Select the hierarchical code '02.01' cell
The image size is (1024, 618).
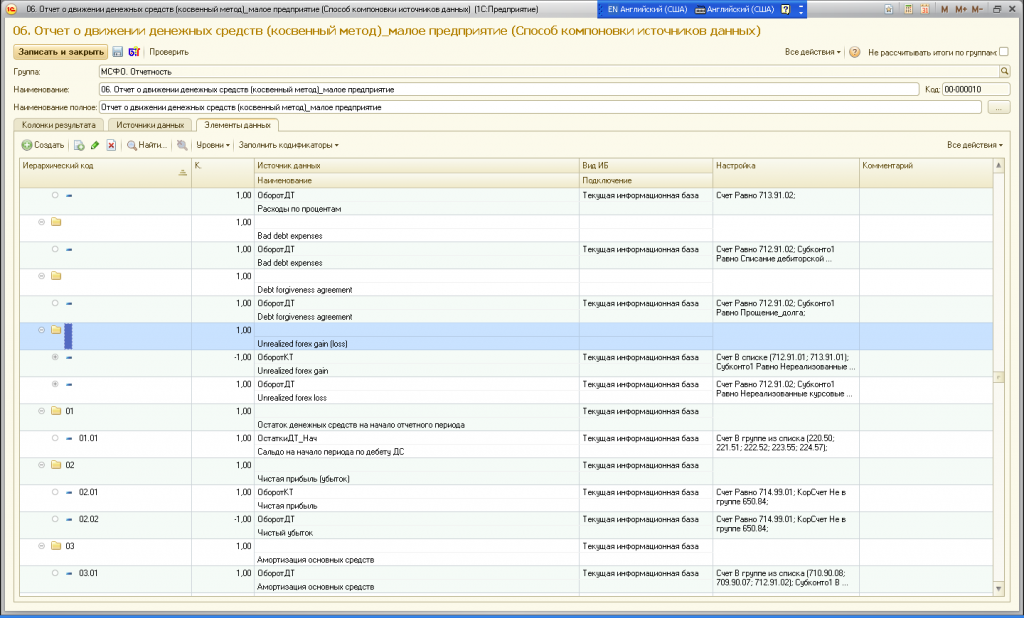pyautogui.click(x=88, y=492)
